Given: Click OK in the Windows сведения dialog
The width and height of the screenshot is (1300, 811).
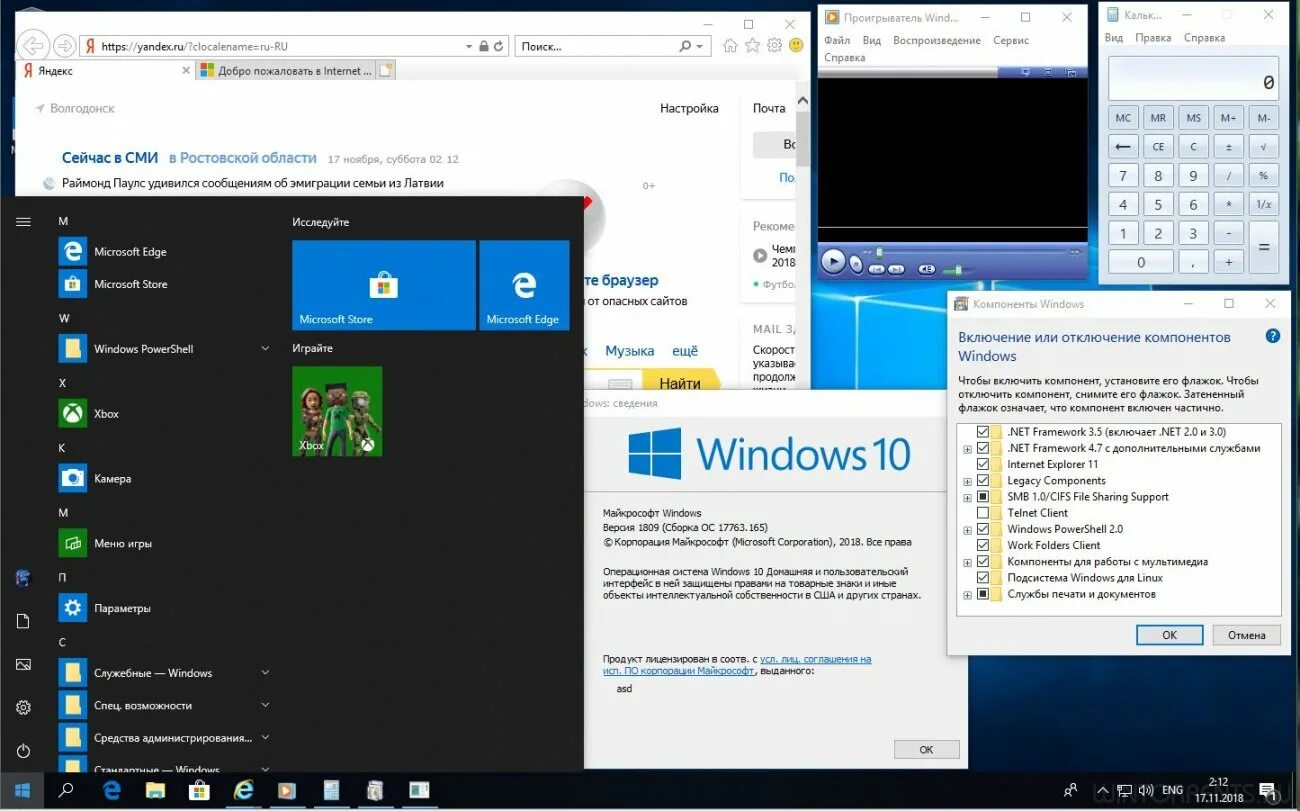Looking at the screenshot, I should coord(926,750).
